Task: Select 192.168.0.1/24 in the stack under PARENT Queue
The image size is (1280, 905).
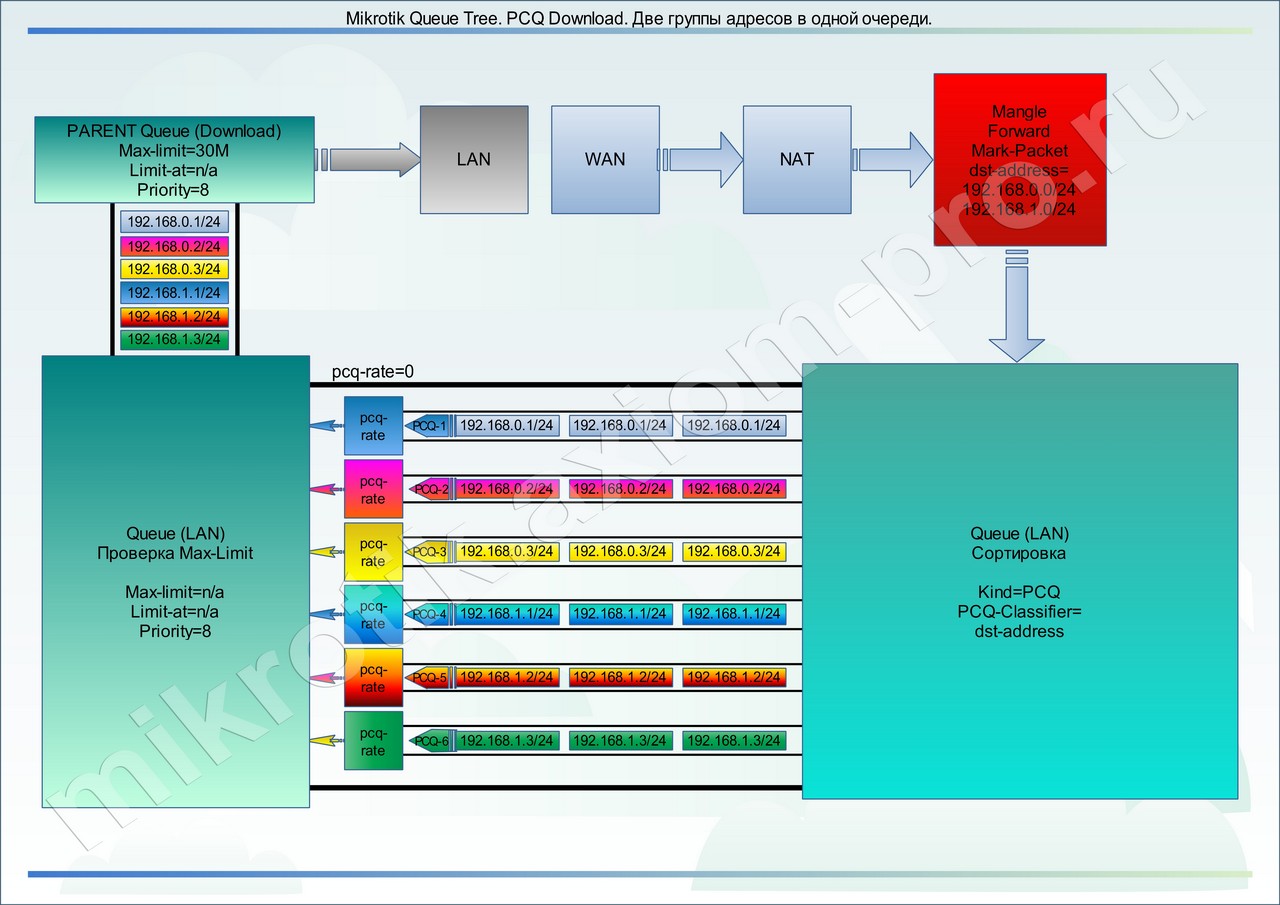Action: [174, 221]
